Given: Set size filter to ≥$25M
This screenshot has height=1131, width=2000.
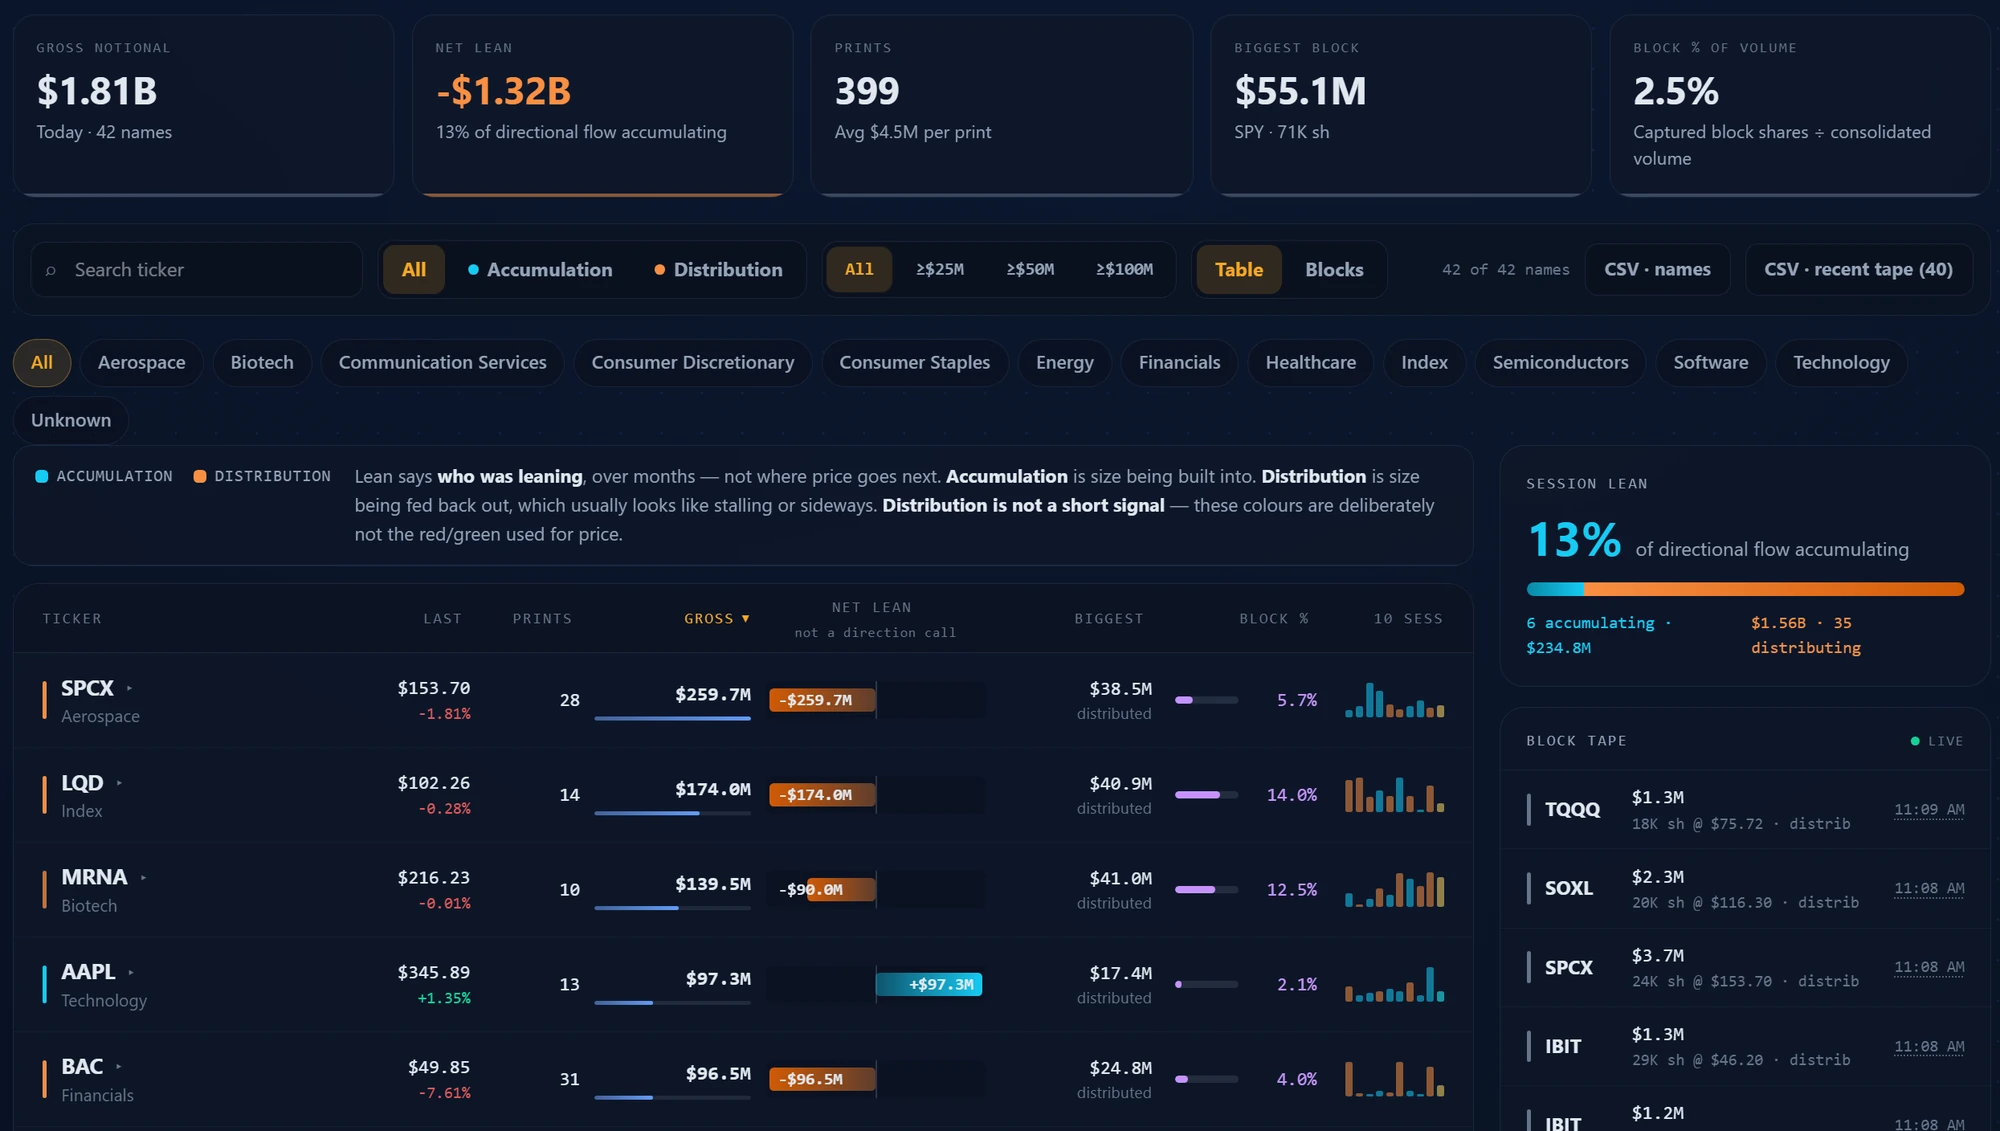Looking at the screenshot, I should [940, 270].
